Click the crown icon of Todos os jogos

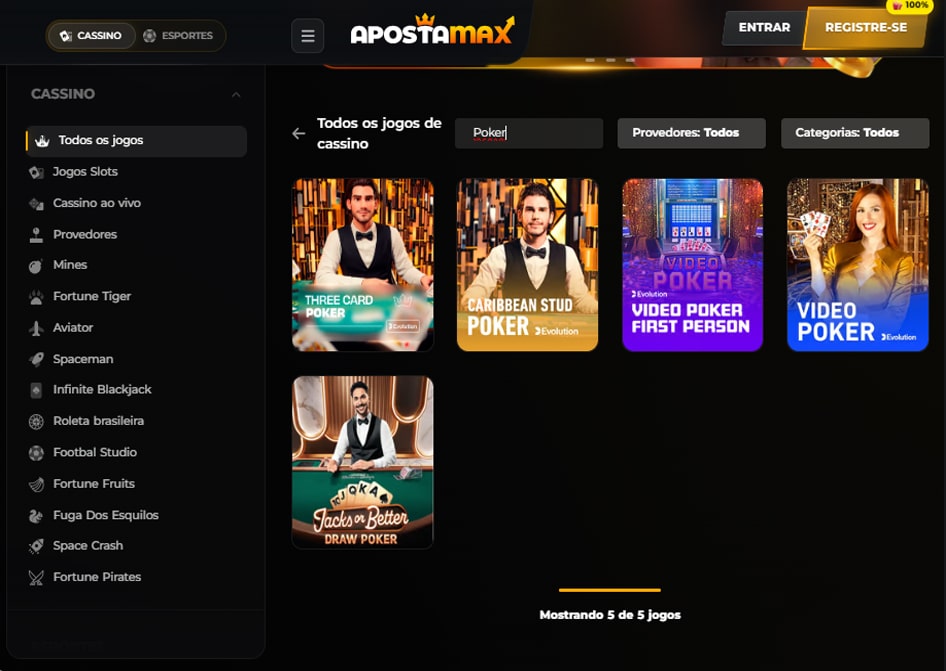pos(42,141)
